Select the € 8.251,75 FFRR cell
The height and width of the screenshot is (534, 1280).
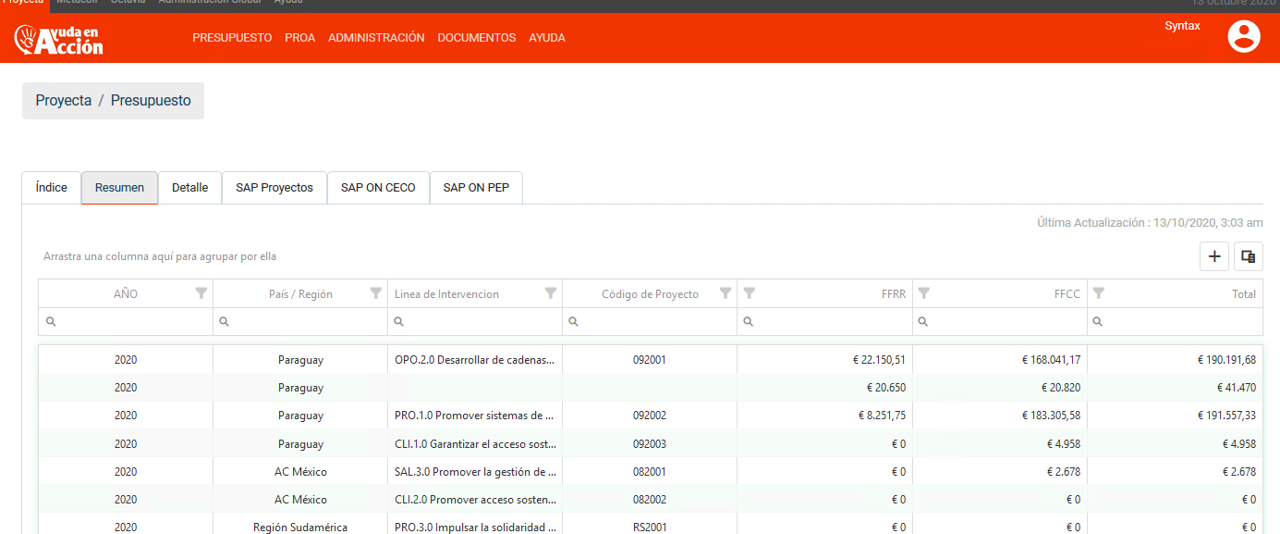pos(825,416)
